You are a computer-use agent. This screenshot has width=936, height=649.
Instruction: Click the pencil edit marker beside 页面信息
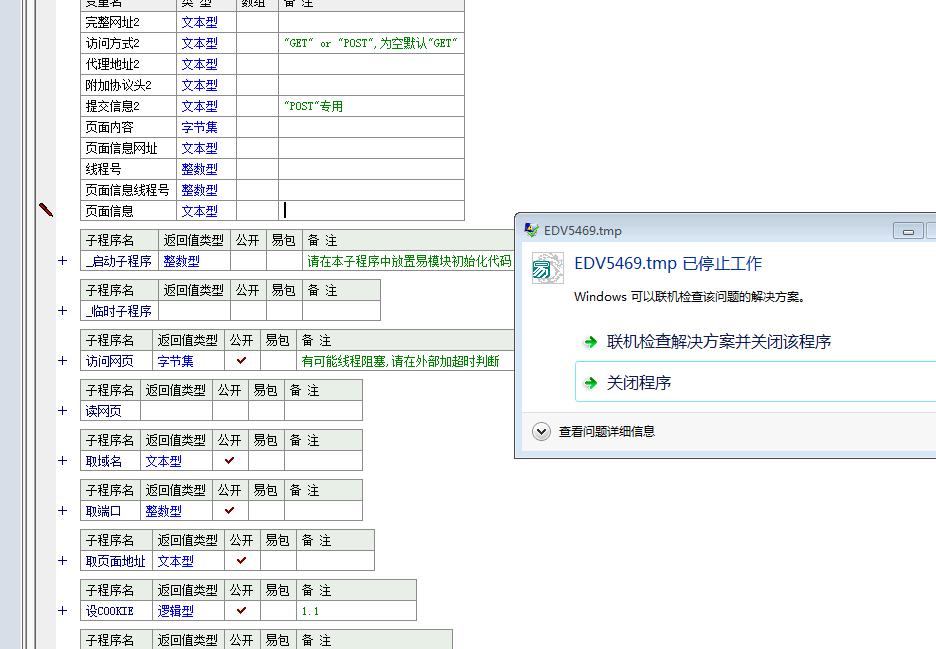pyautogui.click(x=46, y=209)
